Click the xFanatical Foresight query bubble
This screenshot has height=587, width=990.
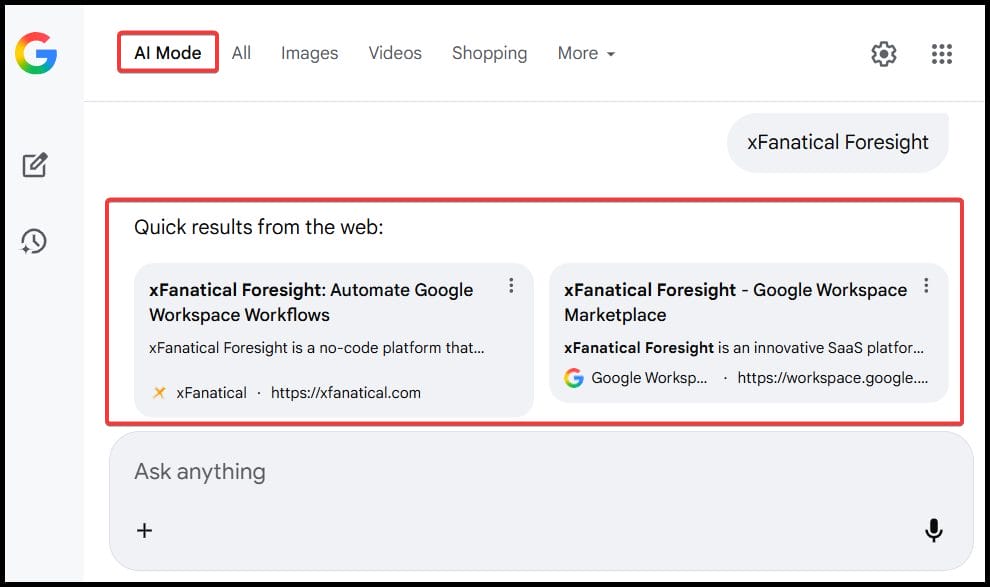(x=836, y=142)
